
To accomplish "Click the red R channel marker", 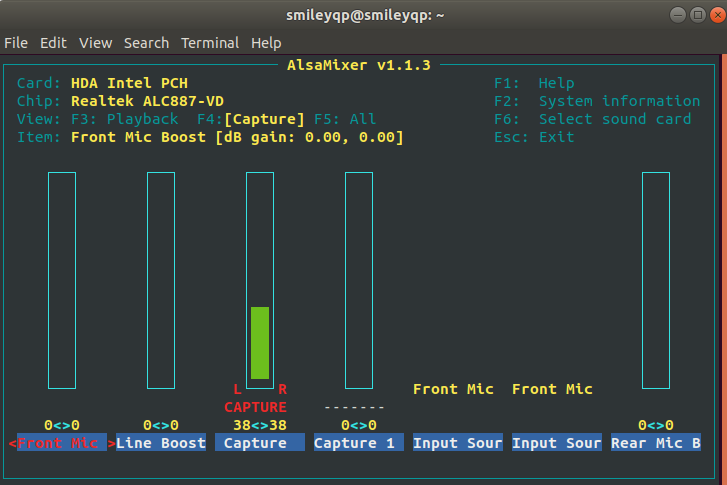I will click(x=282, y=389).
